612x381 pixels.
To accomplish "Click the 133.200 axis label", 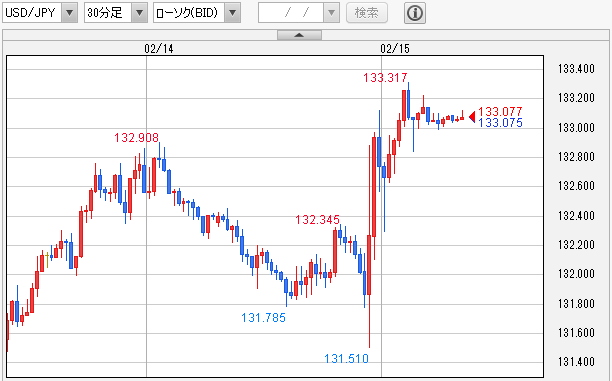I will coord(576,98).
